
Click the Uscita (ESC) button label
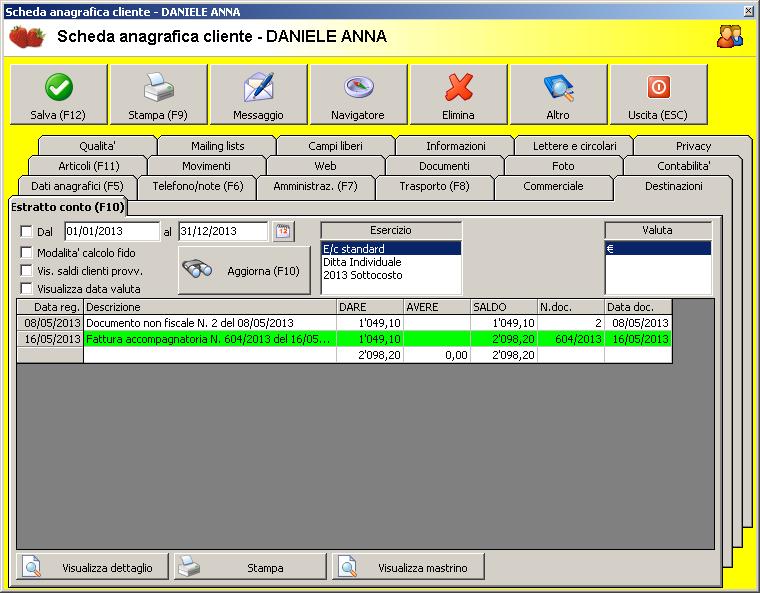[658, 115]
